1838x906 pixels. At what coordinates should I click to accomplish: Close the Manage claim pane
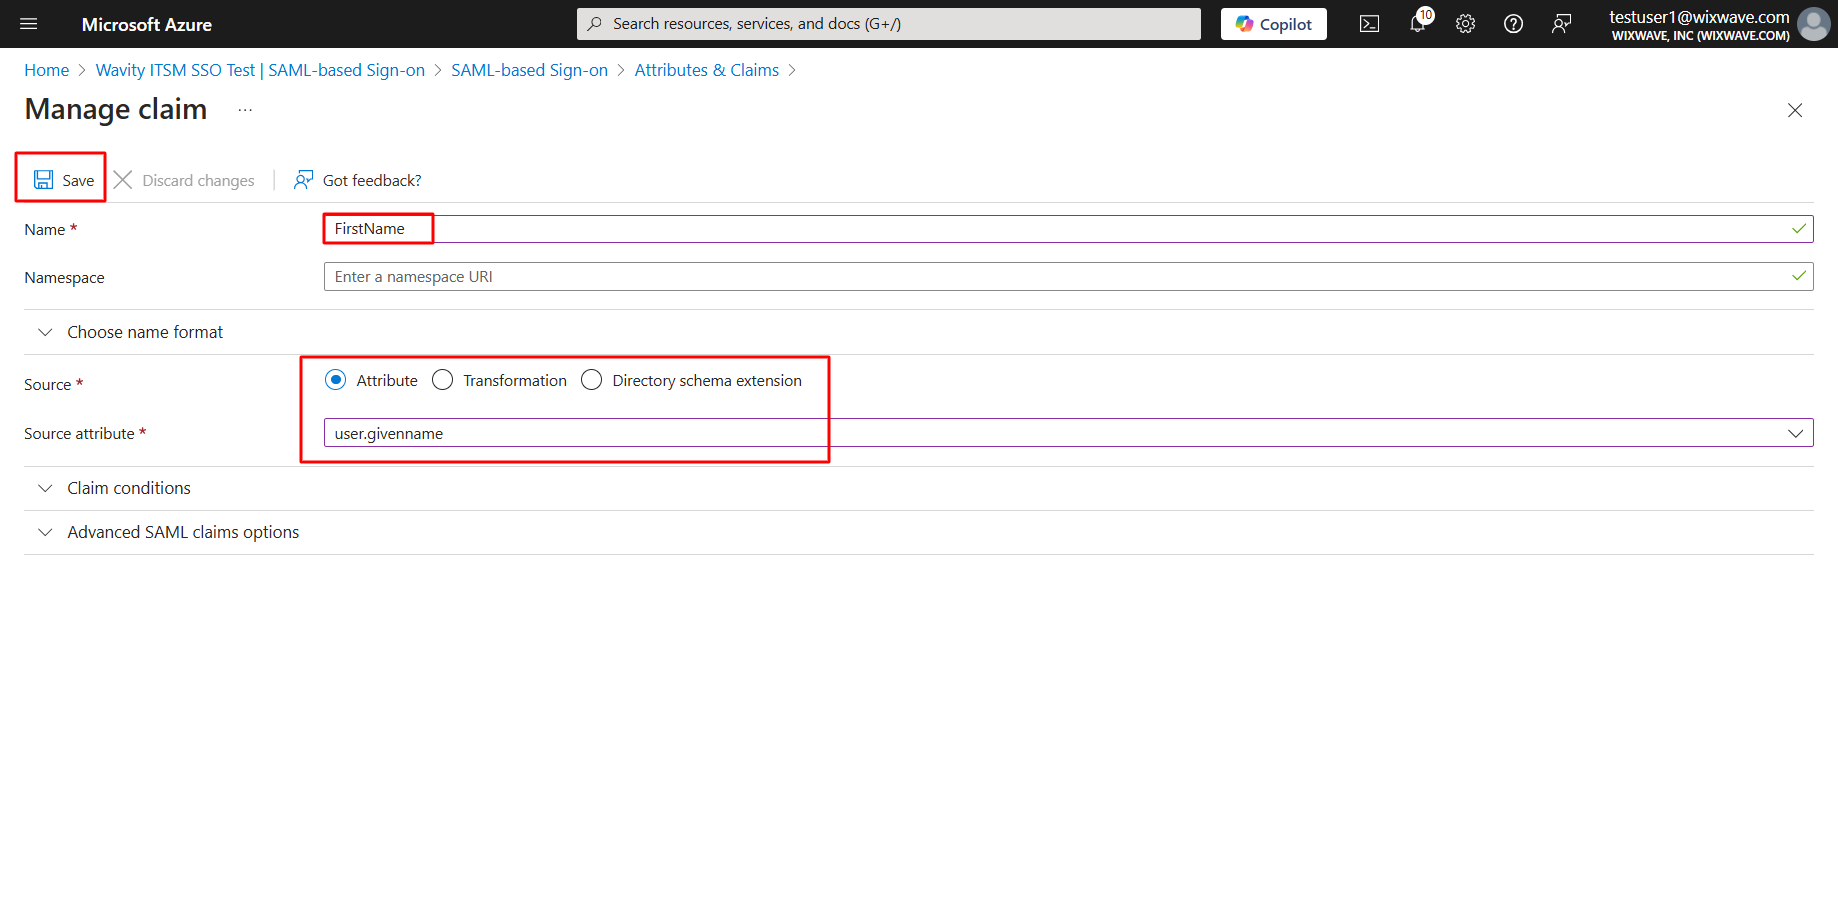(x=1795, y=110)
